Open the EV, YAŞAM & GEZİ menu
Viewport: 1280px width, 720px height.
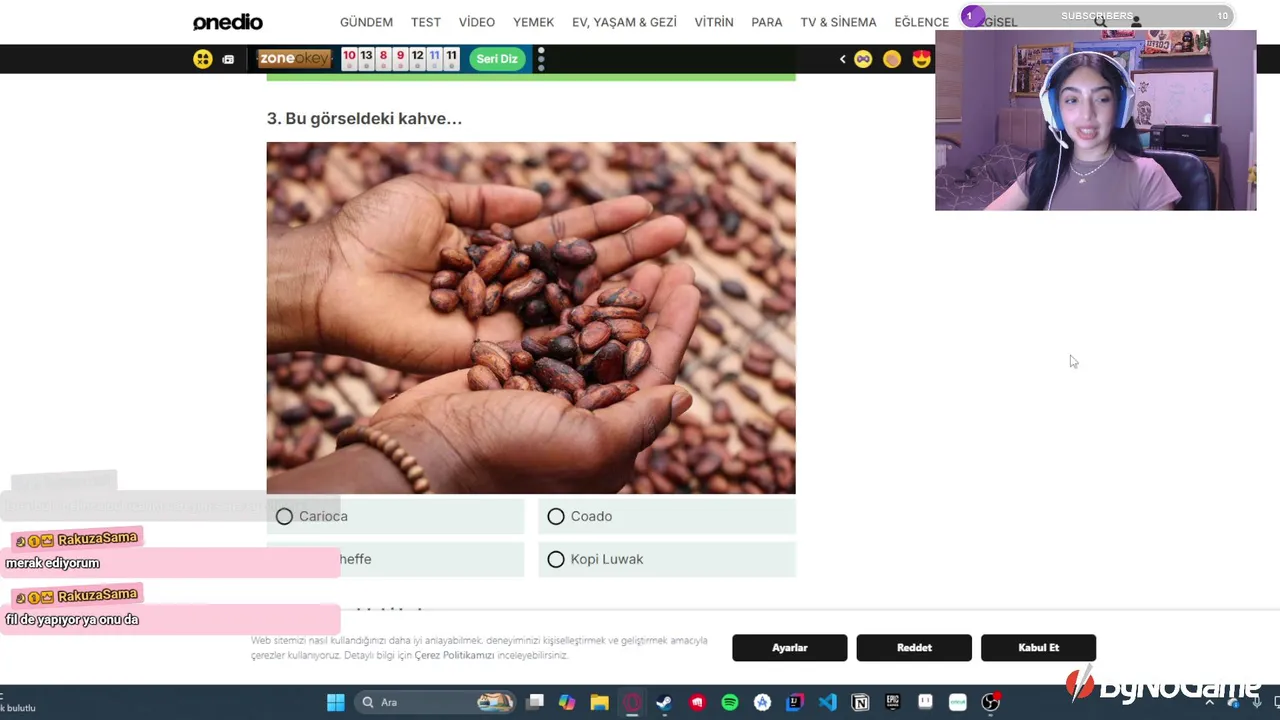[624, 22]
